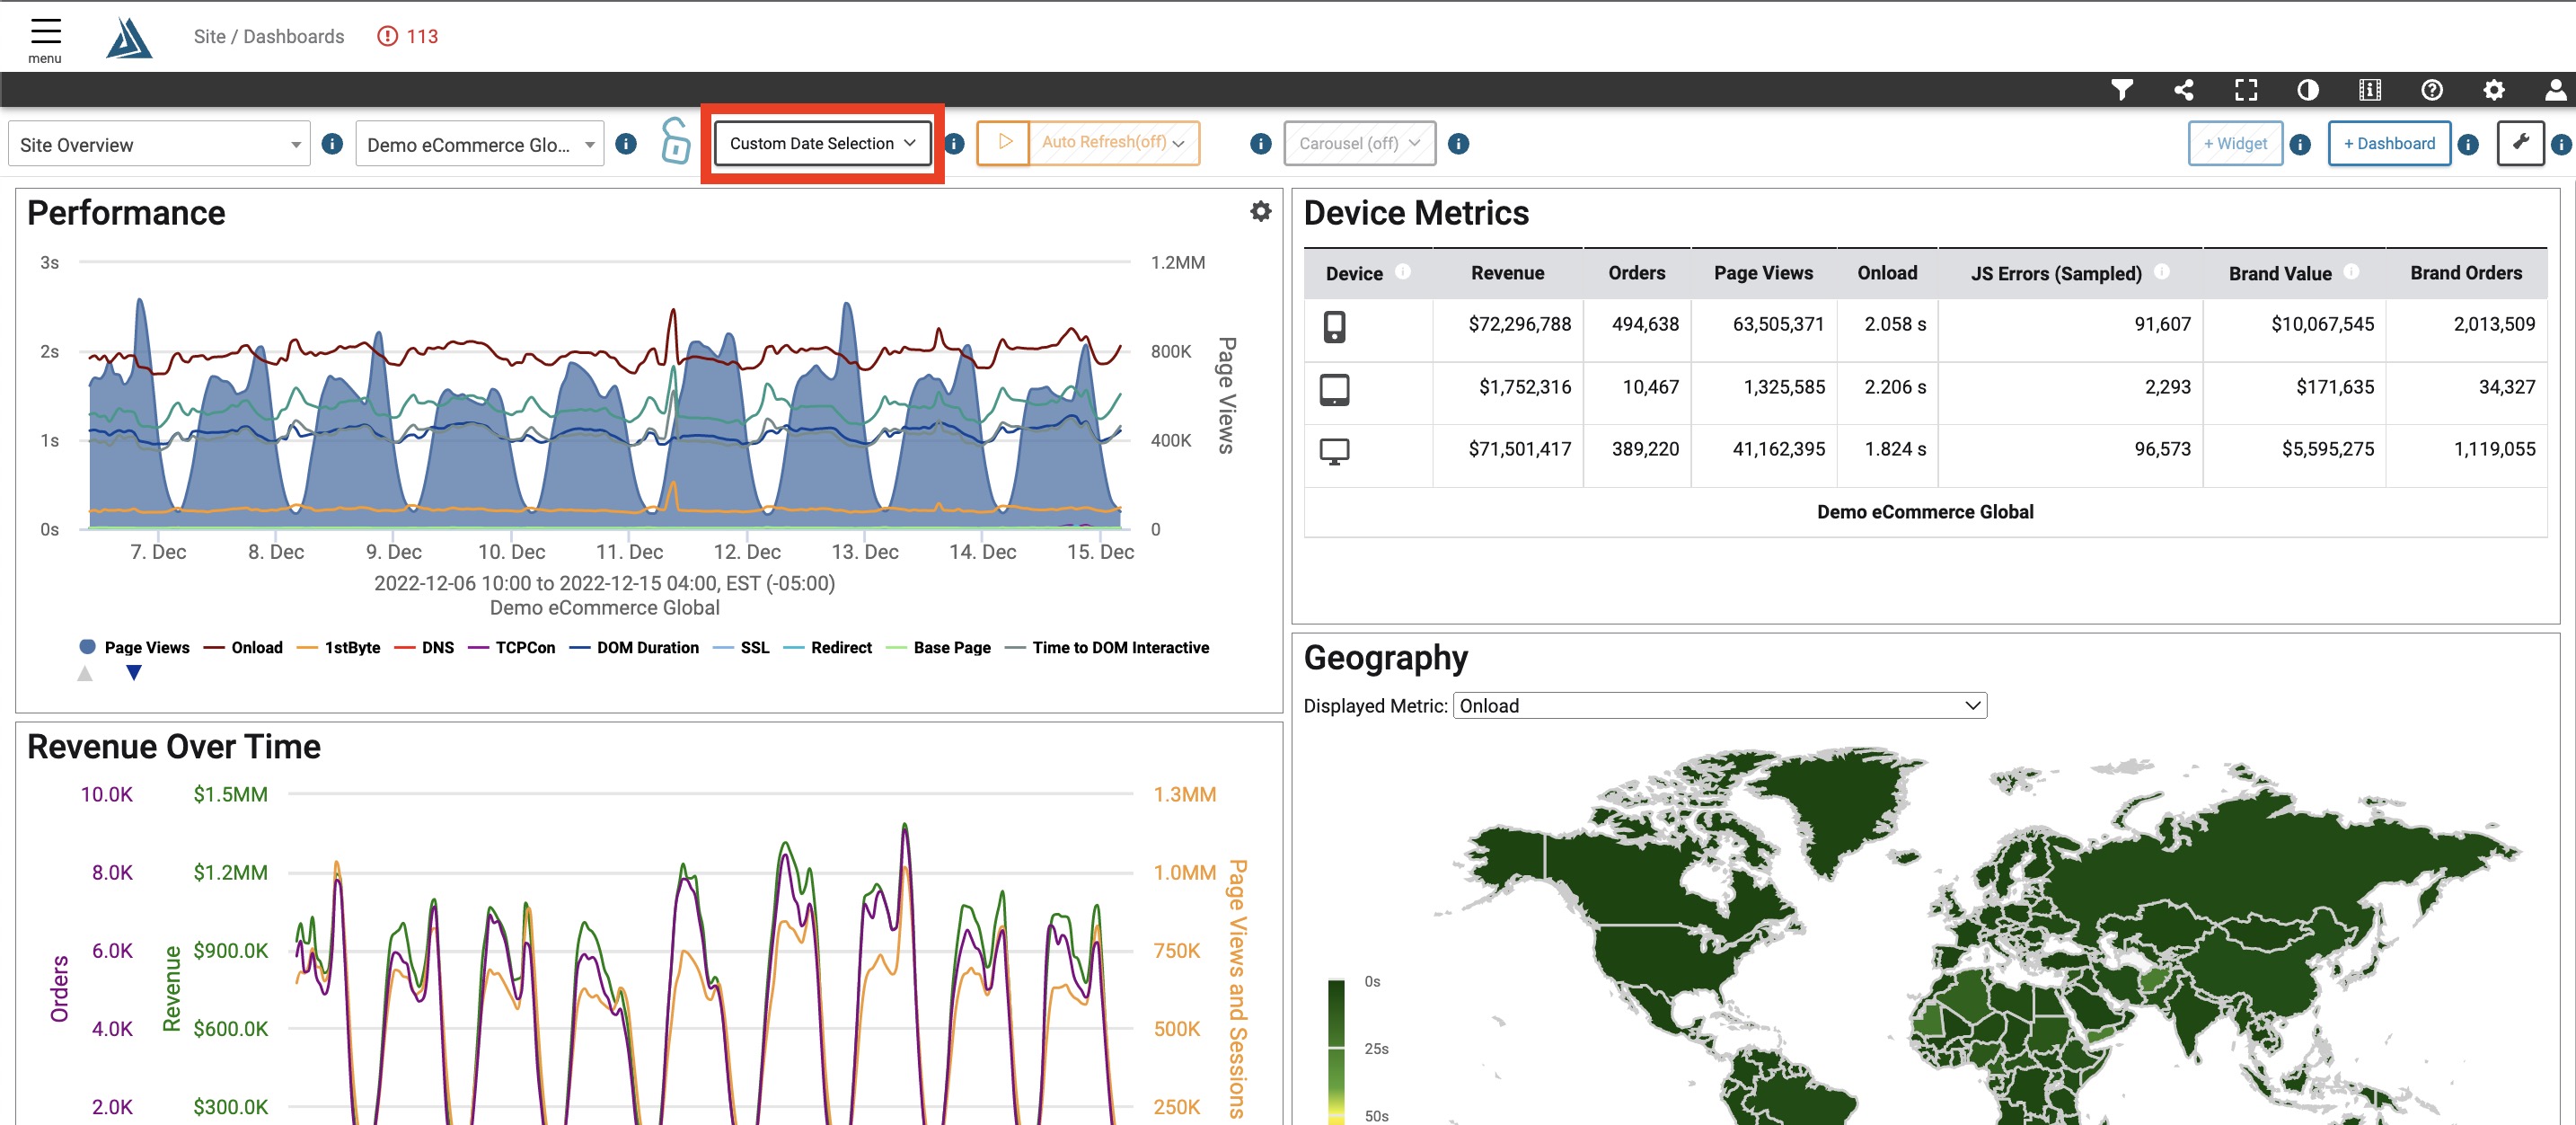Sort table by Page Views column header
2576x1125 pixels.
[1763, 273]
